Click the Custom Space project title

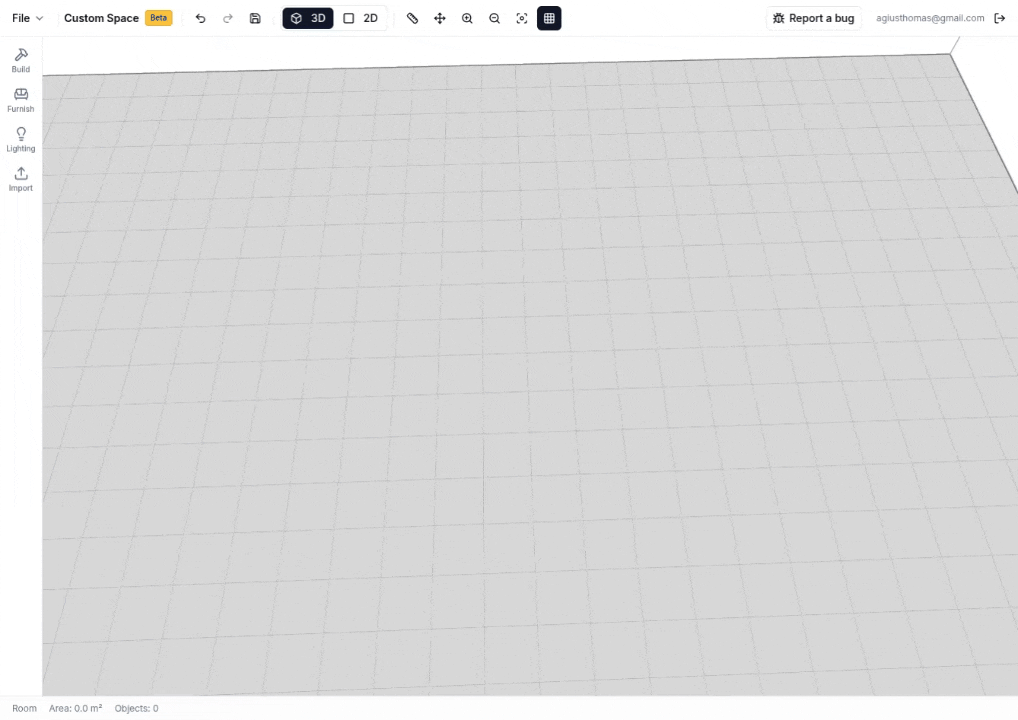click(x=101, y=18)
